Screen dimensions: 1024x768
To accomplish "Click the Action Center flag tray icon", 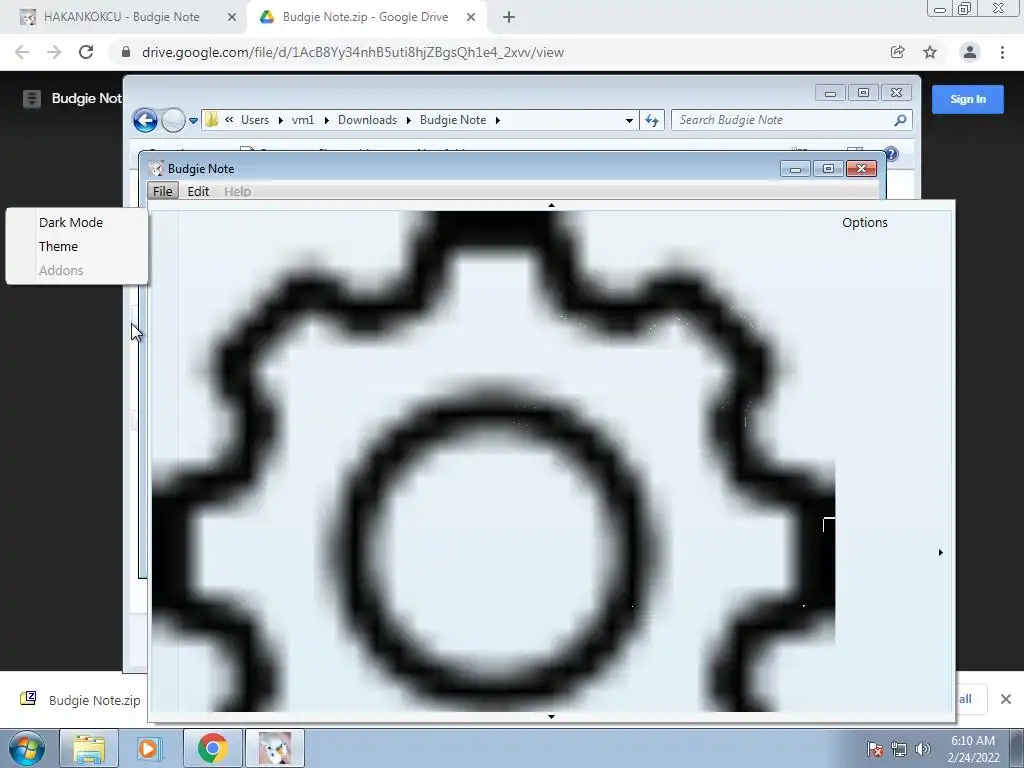I will click(x=875, y=749).
